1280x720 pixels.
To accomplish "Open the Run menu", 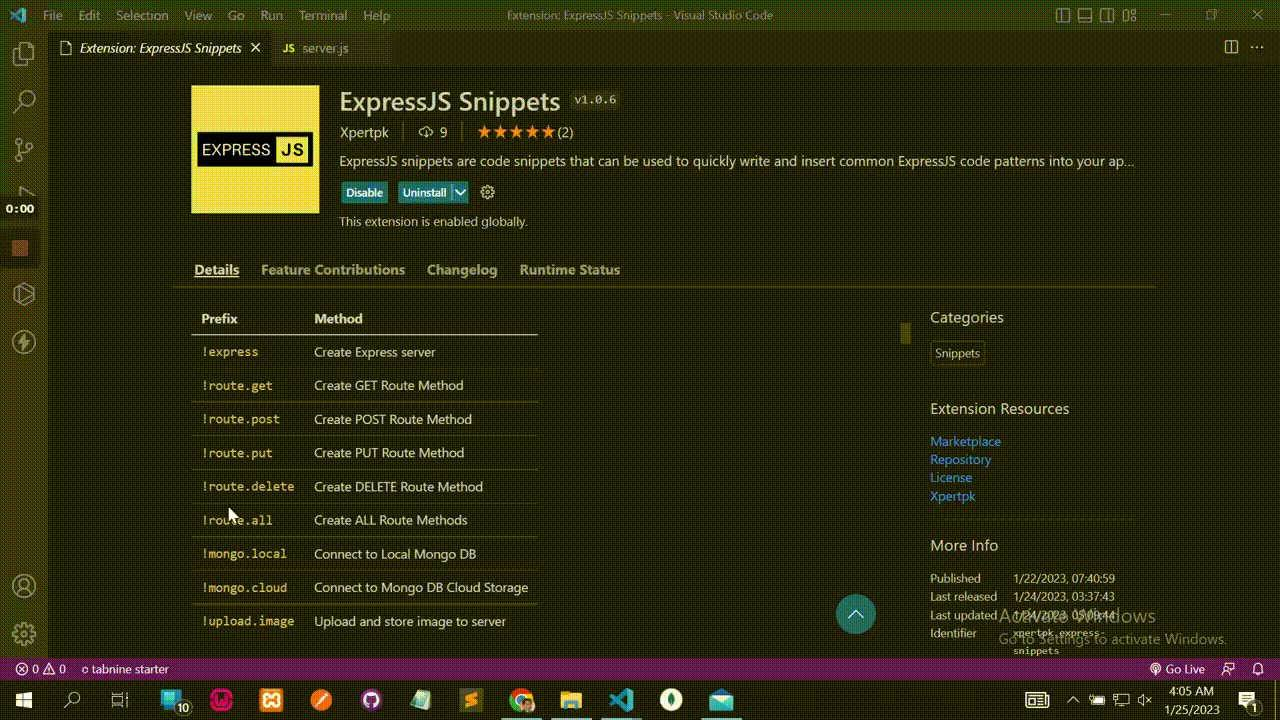I will 271,16.
